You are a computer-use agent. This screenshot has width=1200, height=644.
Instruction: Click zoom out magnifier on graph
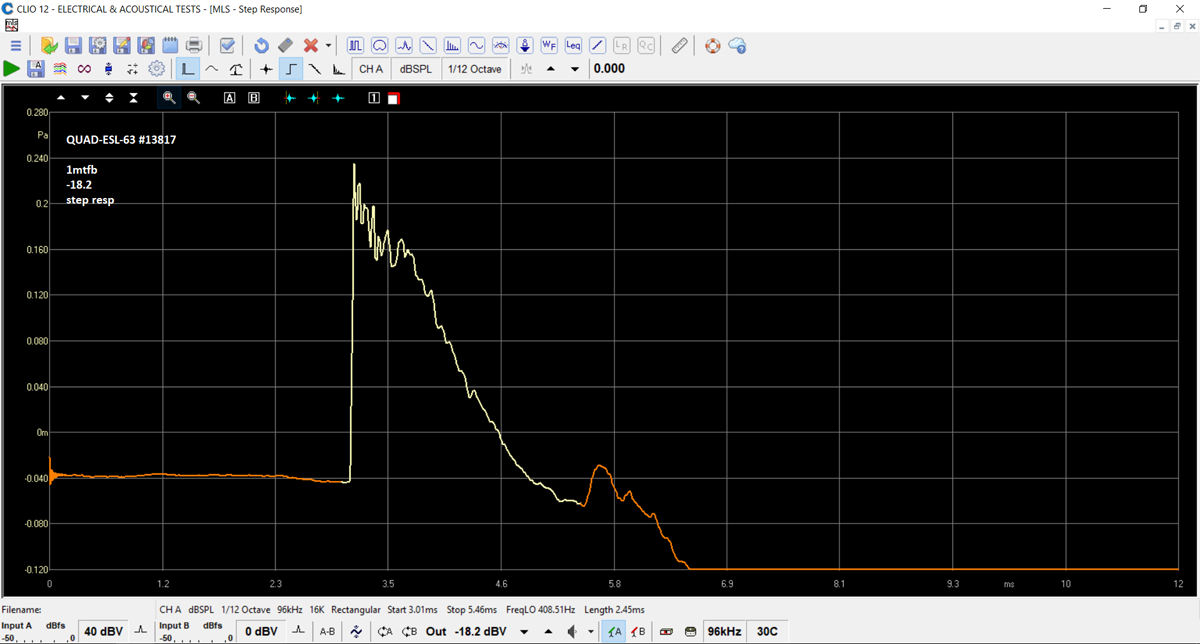coord(193,98)
